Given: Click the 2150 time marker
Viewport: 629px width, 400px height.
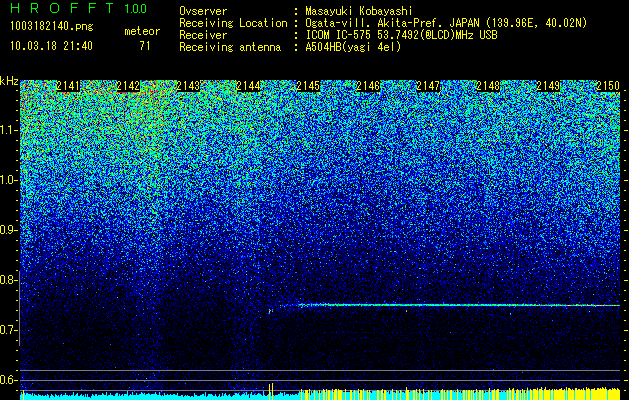Looking at the screenshot, I should [608, 86].
